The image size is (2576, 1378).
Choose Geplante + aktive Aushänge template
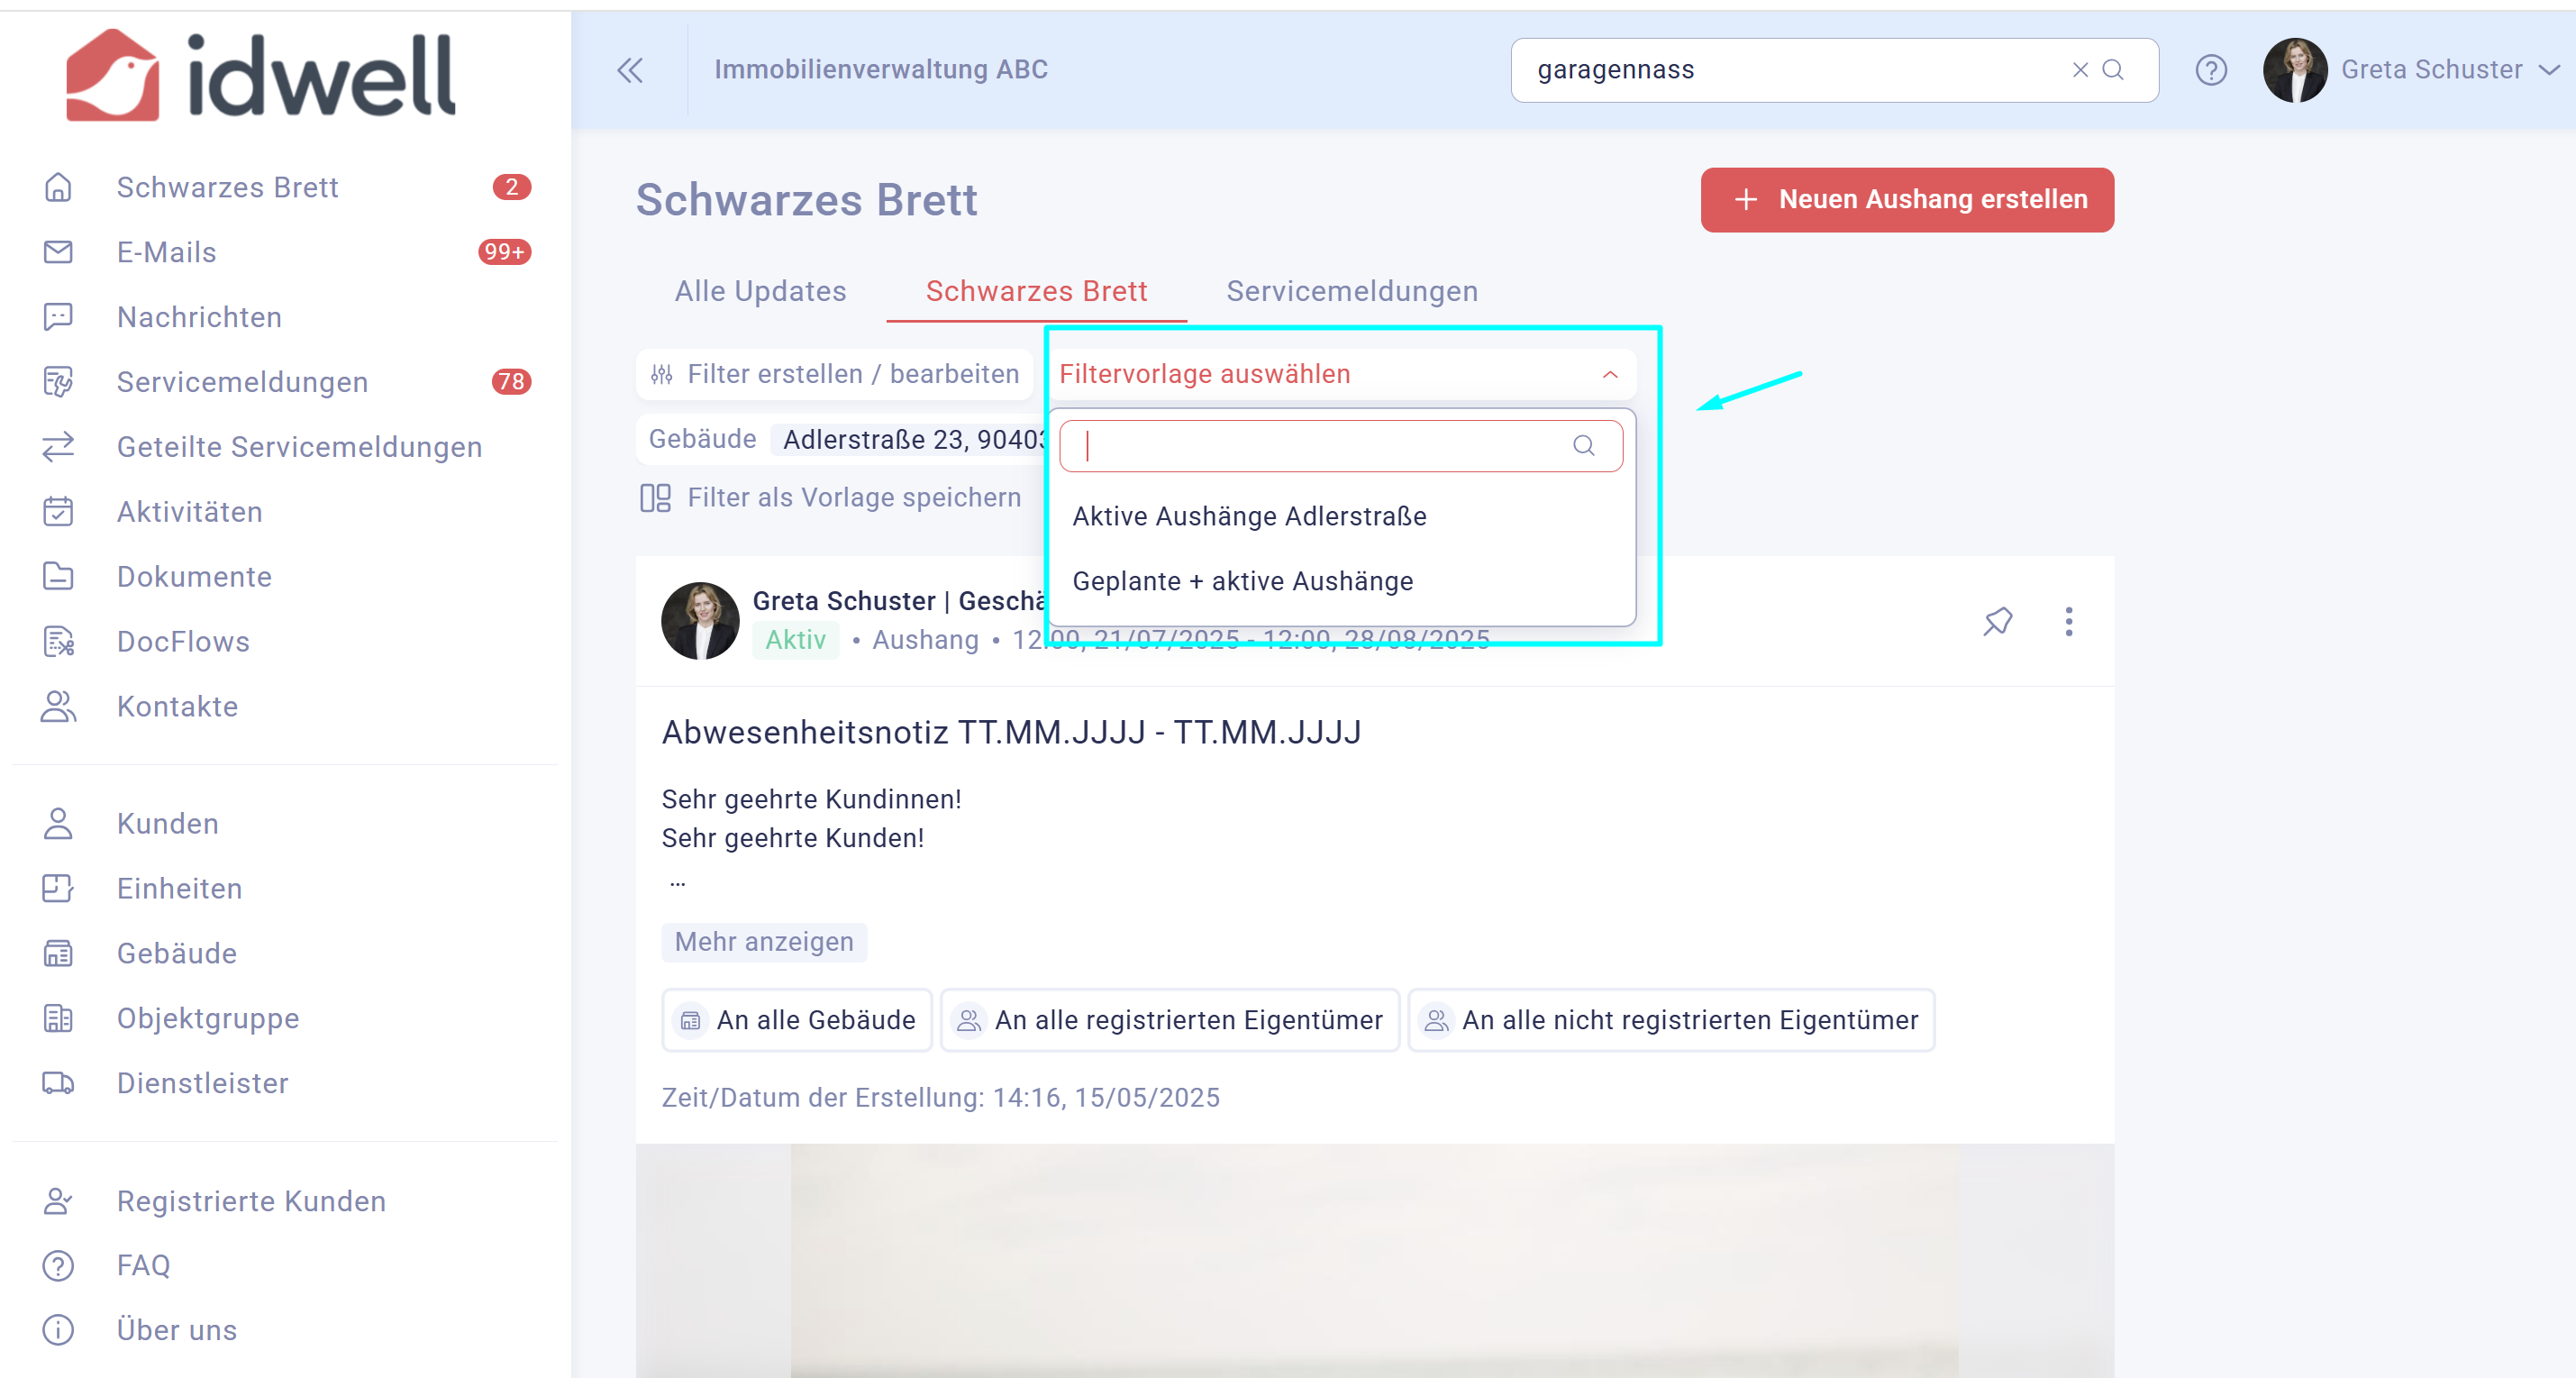1242,581
